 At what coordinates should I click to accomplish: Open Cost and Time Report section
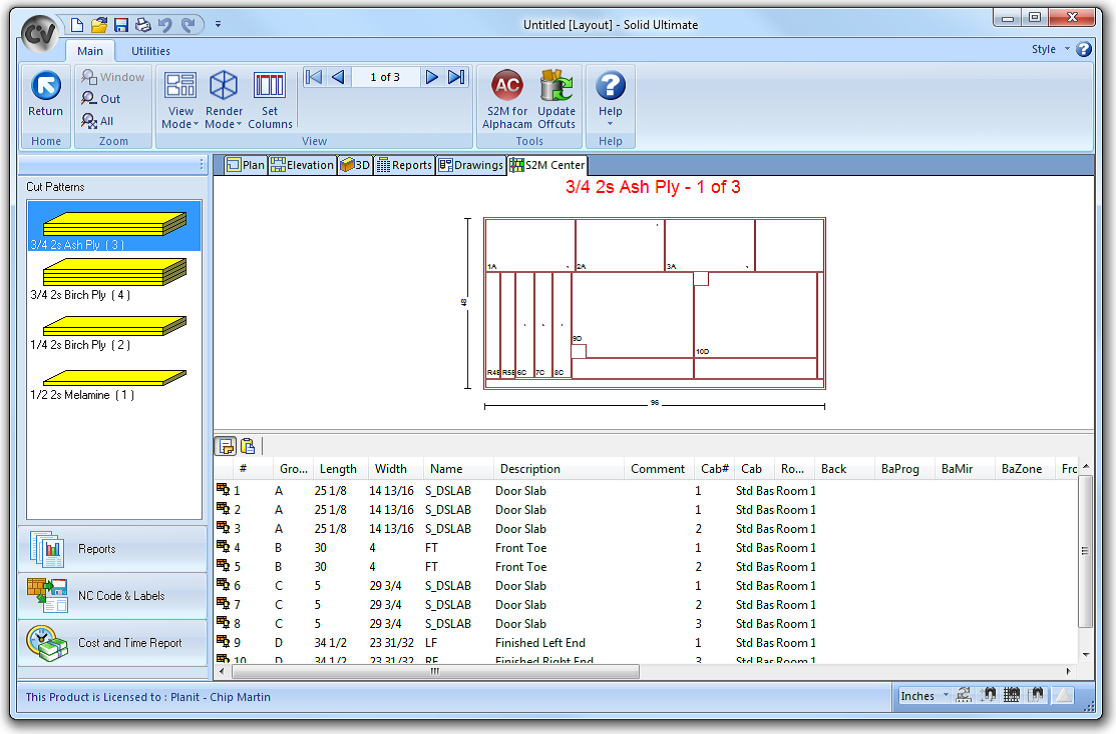[112, 643]
